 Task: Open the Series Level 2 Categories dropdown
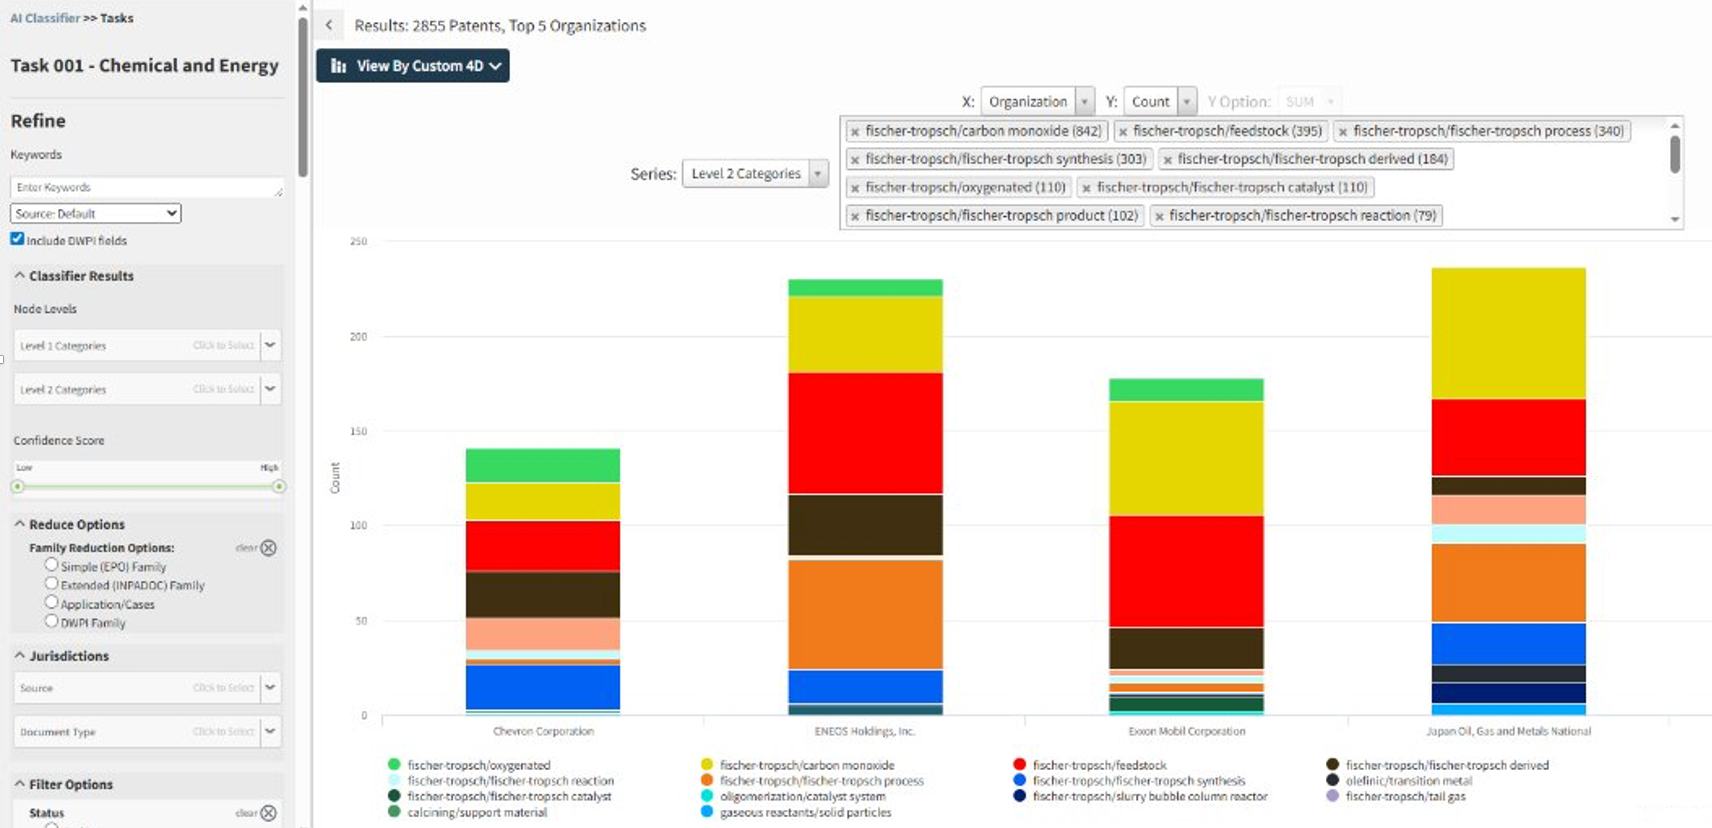755,174
